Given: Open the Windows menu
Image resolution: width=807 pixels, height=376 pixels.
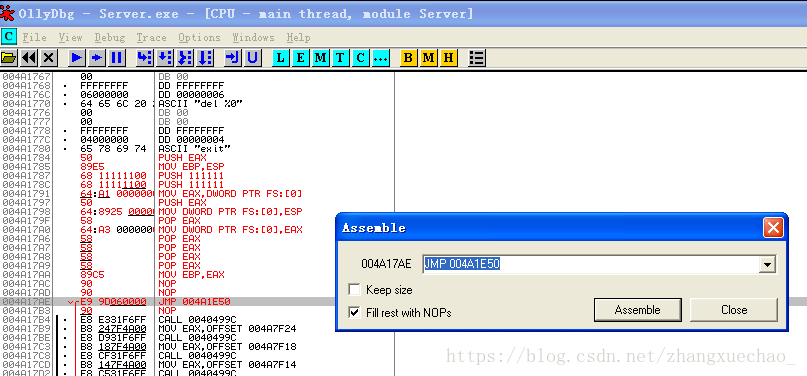Looking at the screenshot, I should pos(253,38).
